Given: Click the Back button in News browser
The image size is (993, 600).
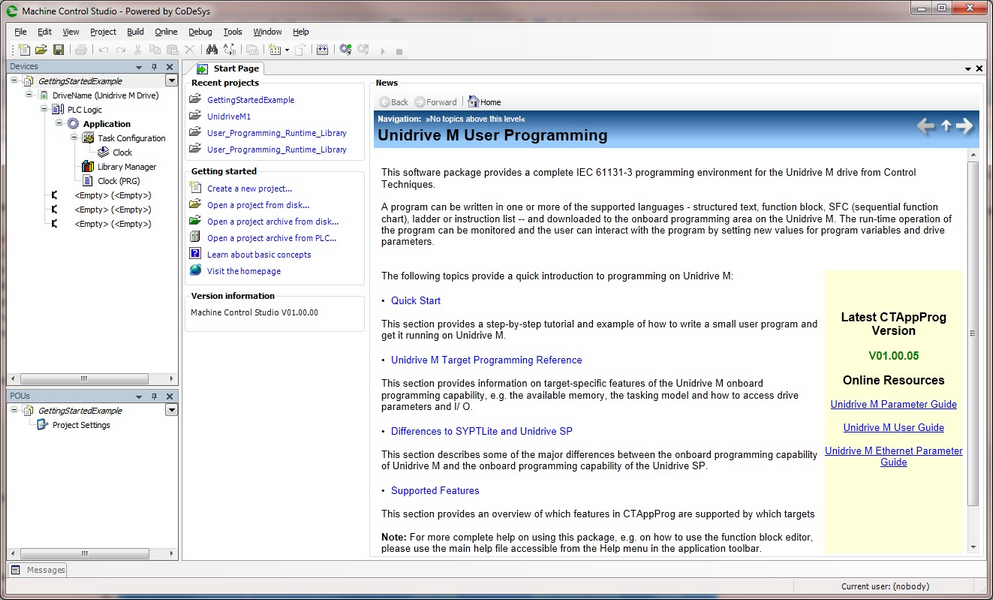Looking at the screenshot, I should click(x=394, y=102).
